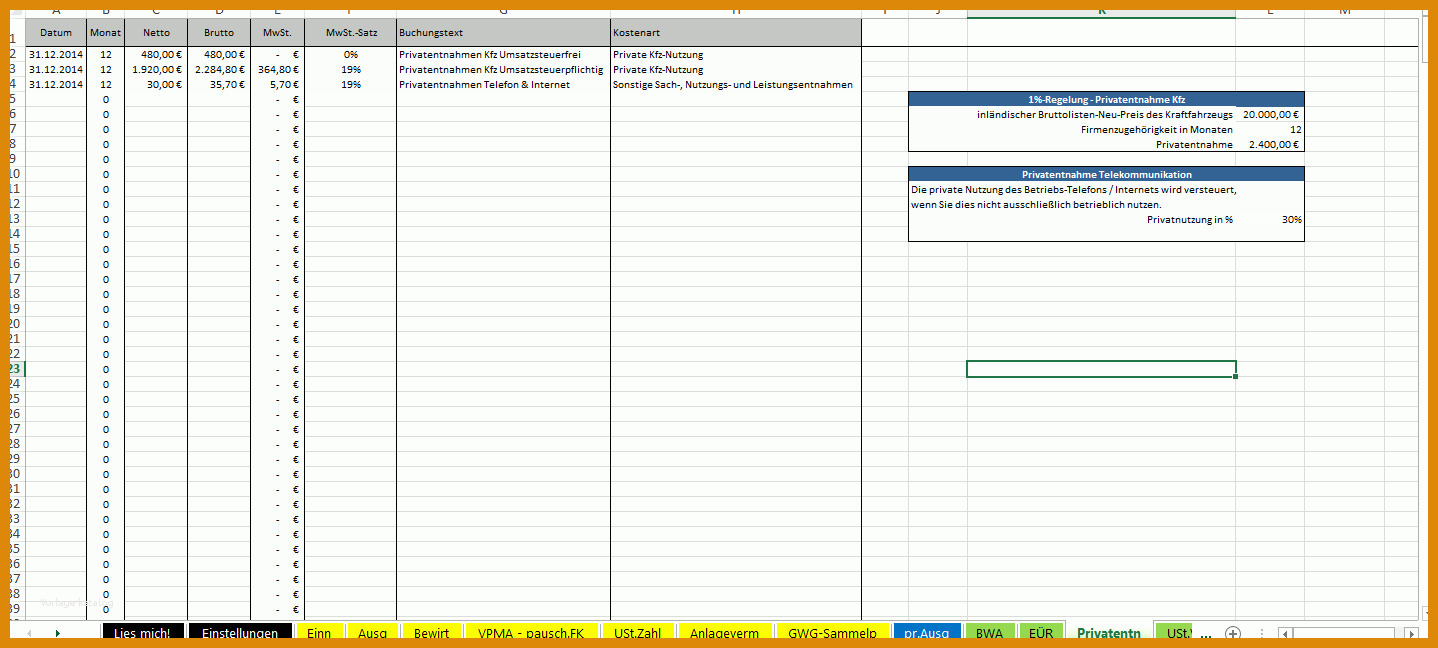Select the Brutto cell showing 35,70 €
The width and height of the screenshot is (1438, 648).
coord(219,84)
